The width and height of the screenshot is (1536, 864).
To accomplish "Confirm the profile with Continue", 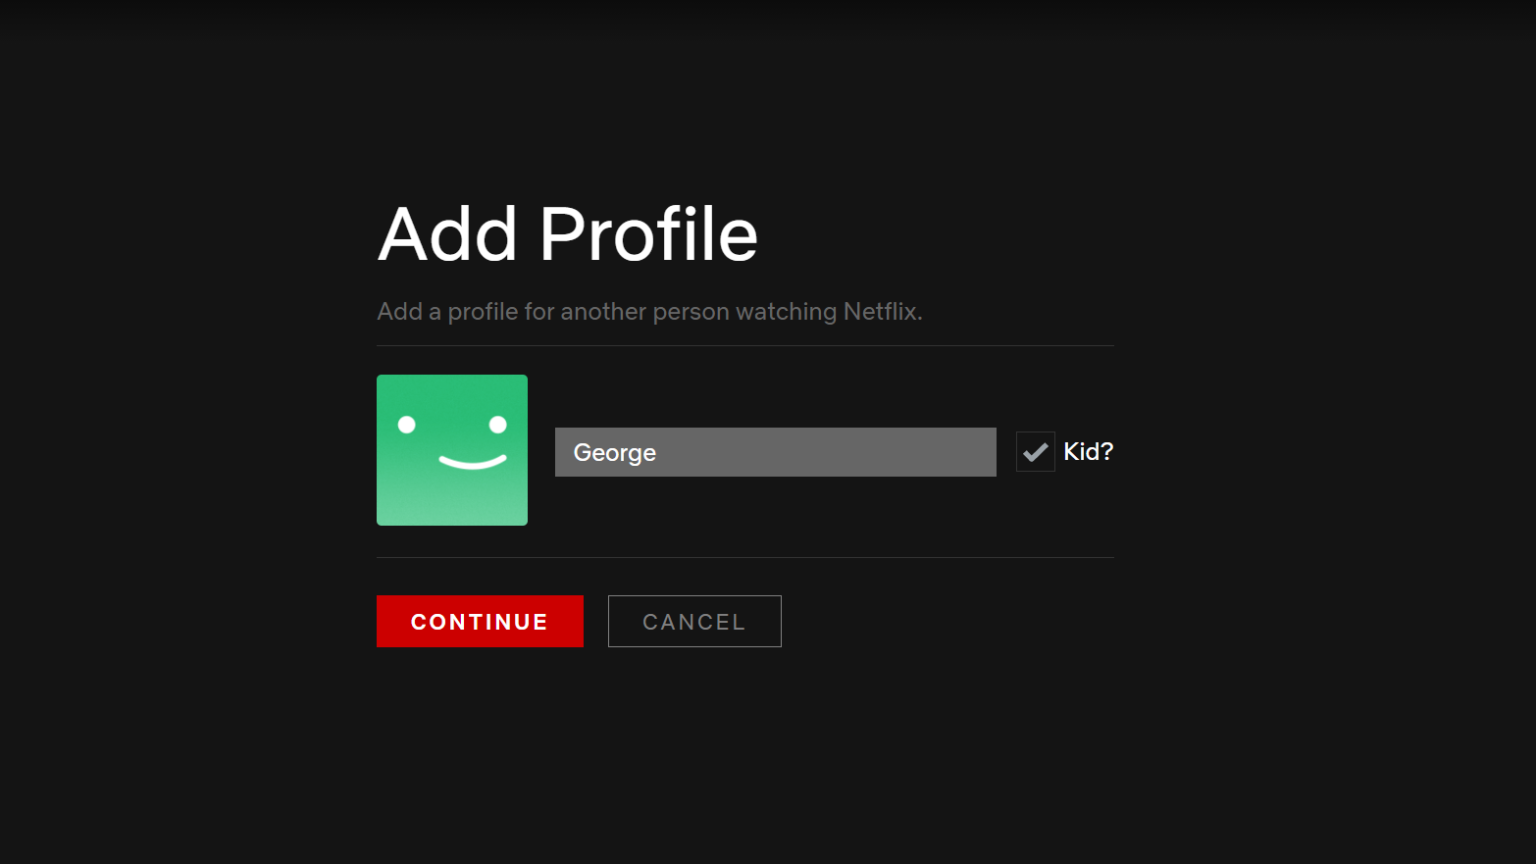I will [479, 621].
